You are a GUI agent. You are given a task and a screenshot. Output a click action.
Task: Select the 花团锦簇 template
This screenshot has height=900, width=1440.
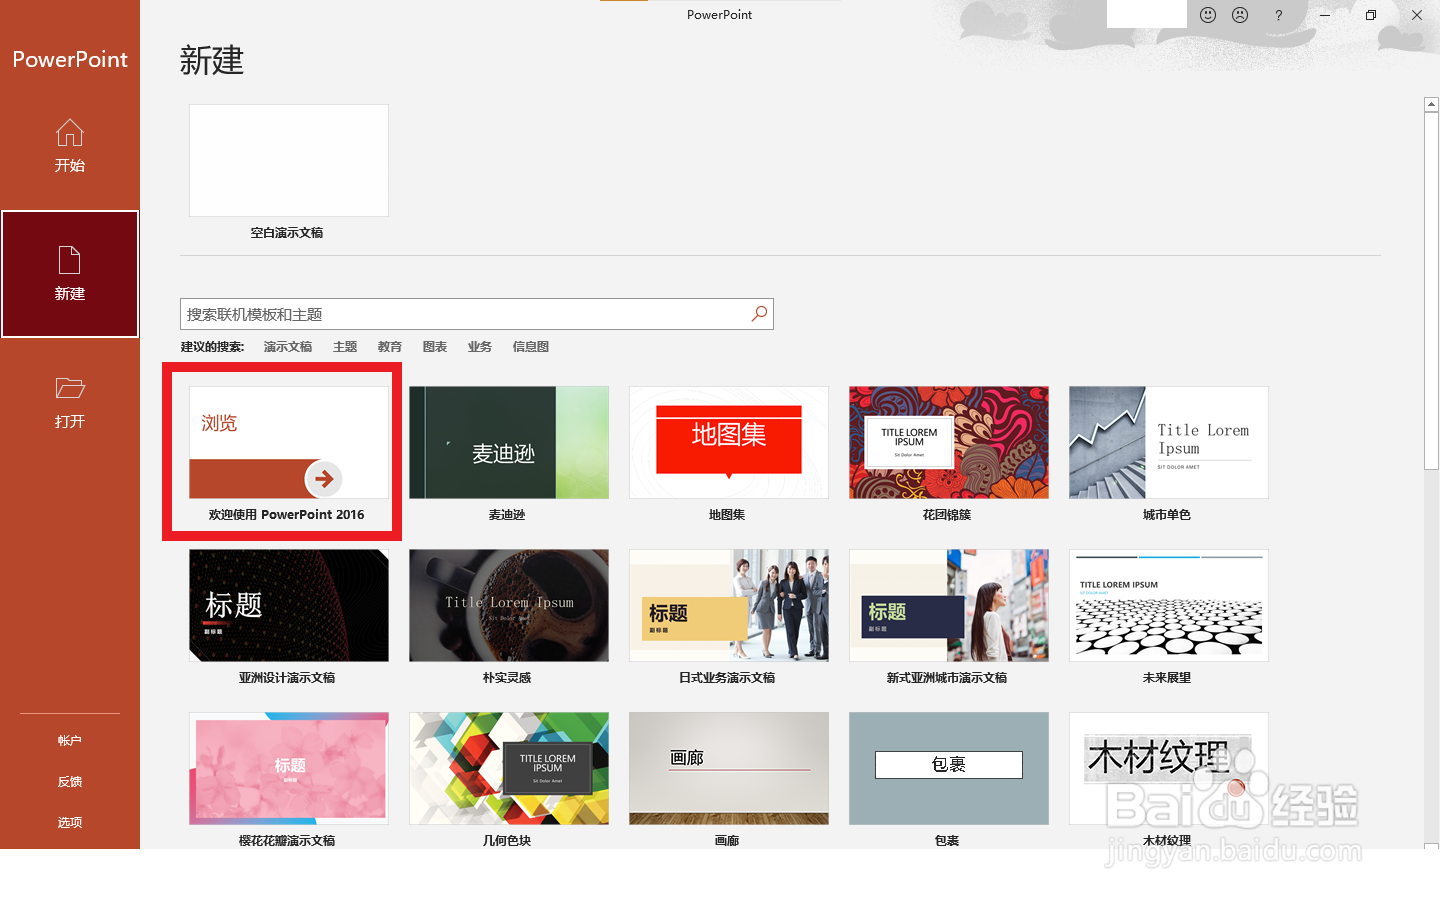(x=949, y=442)
